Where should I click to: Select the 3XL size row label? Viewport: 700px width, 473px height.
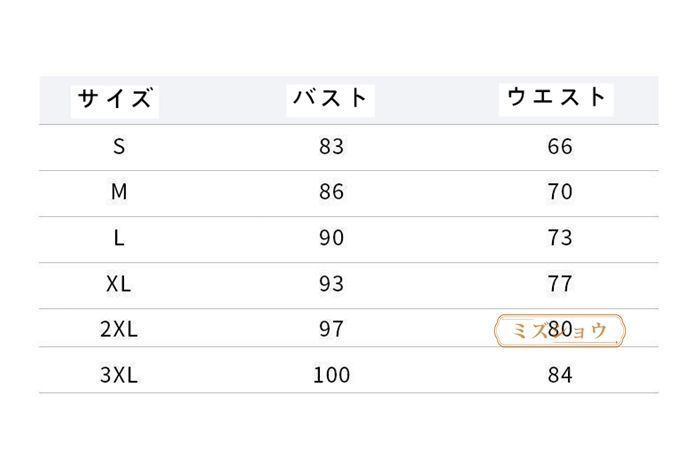click(x=119, y=376)
